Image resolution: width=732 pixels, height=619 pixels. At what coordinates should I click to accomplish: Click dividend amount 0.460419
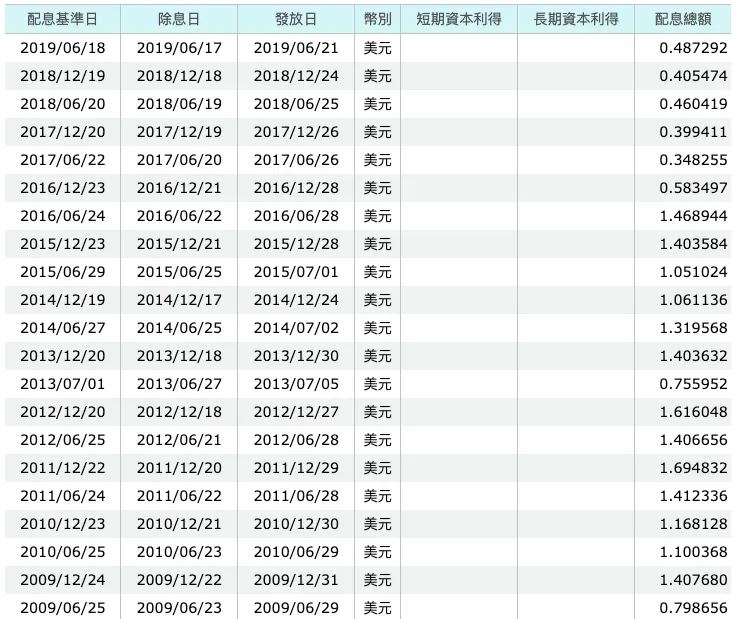[693, 104]
